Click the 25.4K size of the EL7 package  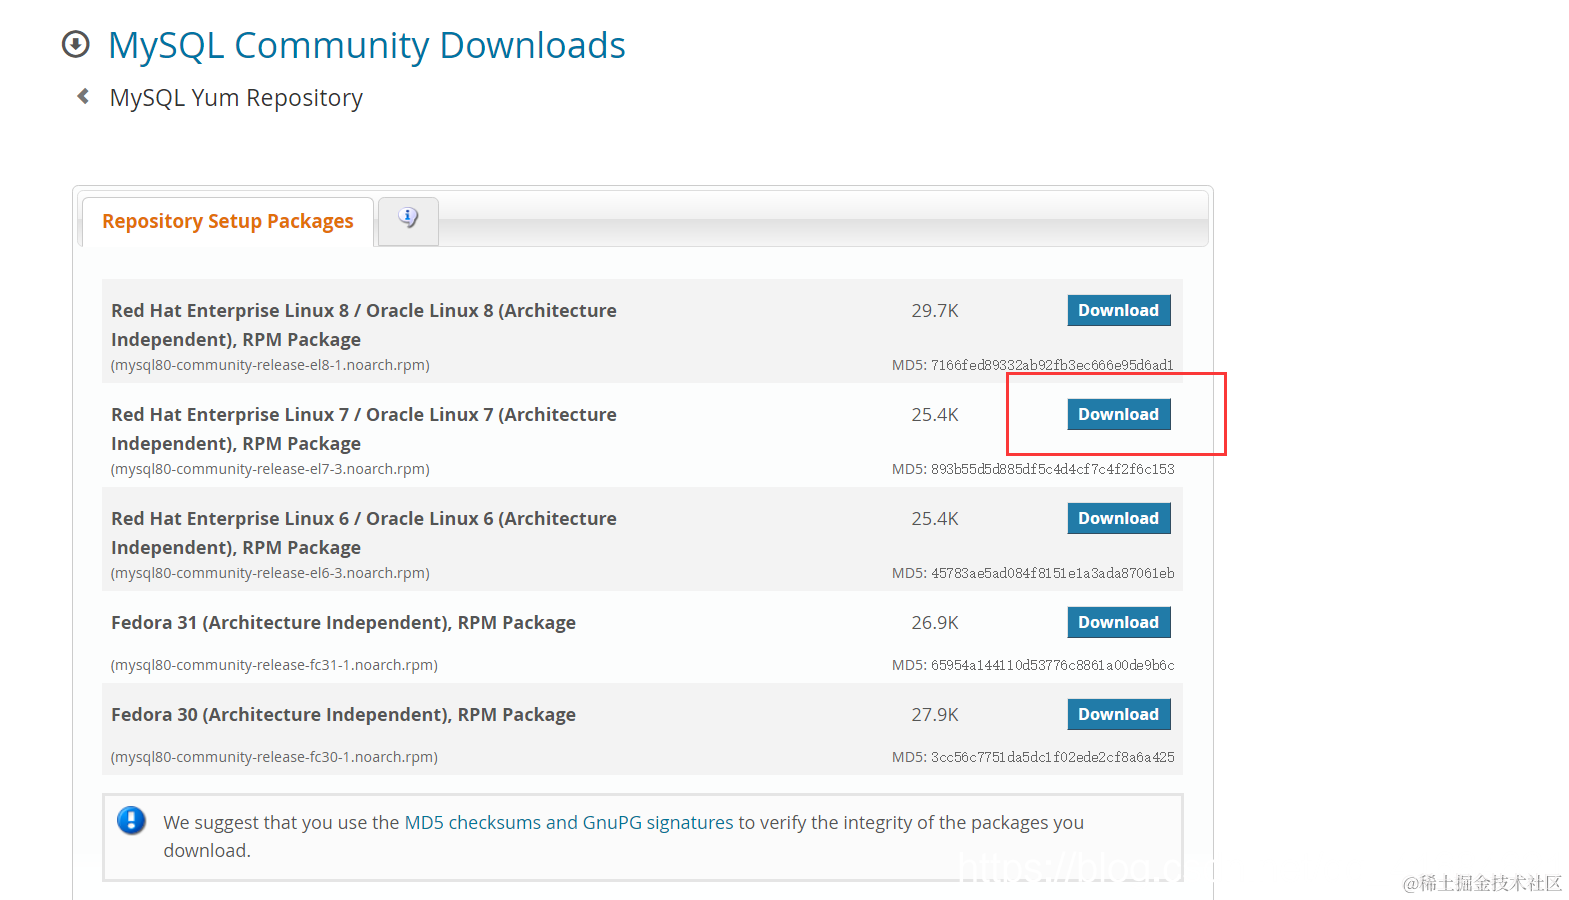point(935,415)
